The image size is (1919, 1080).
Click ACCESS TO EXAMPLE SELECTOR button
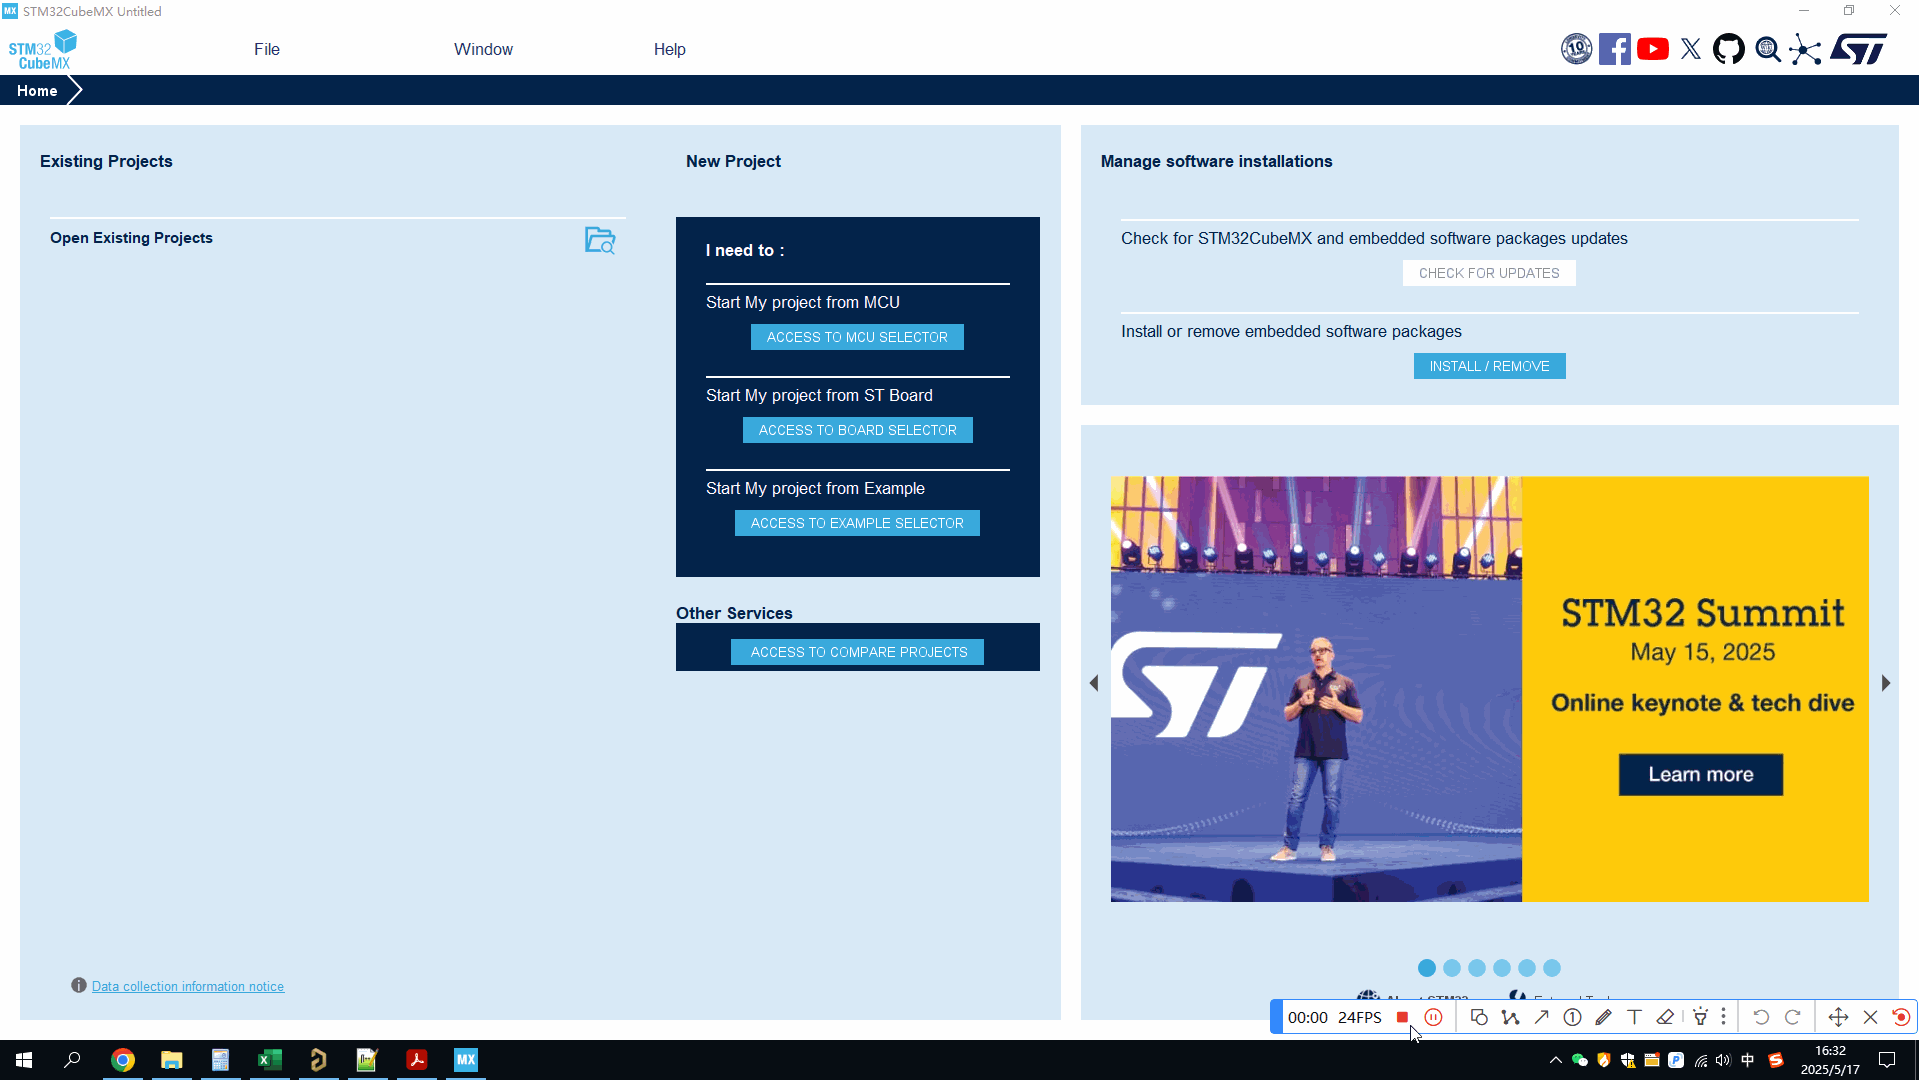tap(857, 523)
